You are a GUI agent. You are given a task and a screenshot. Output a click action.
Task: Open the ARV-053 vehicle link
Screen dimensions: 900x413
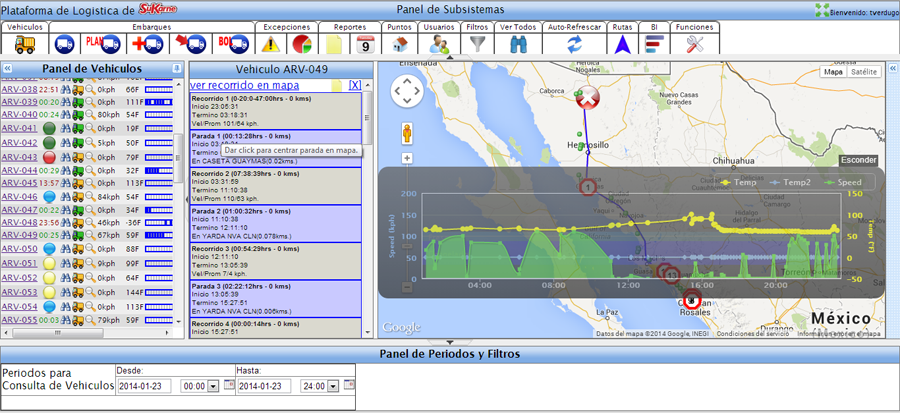(x=19, y=293)
